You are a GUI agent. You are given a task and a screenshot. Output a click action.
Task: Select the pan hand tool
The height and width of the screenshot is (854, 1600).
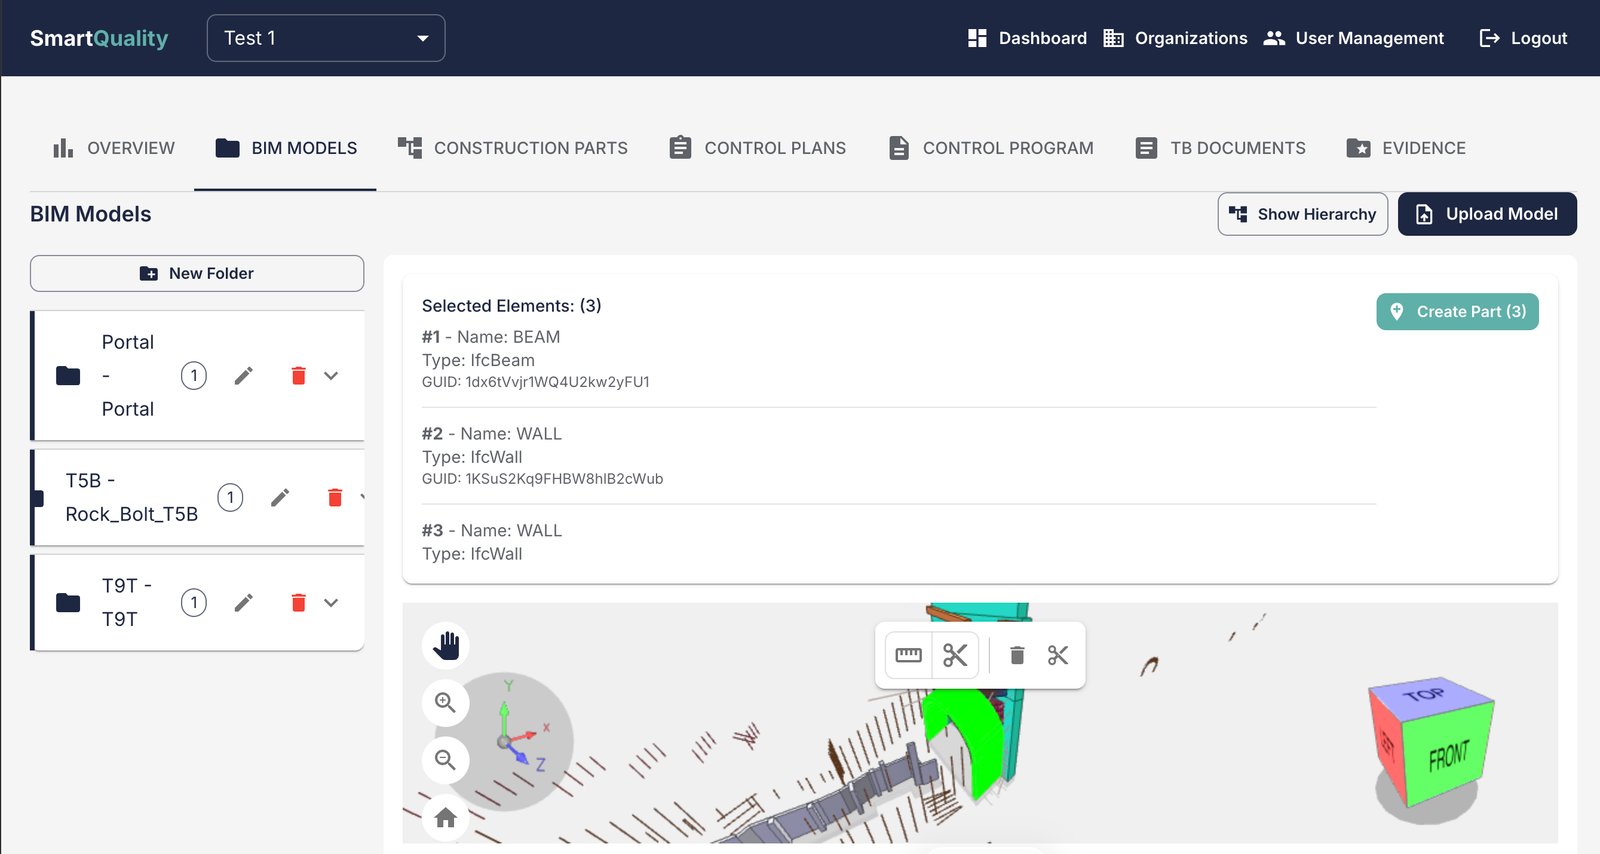pyautogui.click(x=446, y=645)
